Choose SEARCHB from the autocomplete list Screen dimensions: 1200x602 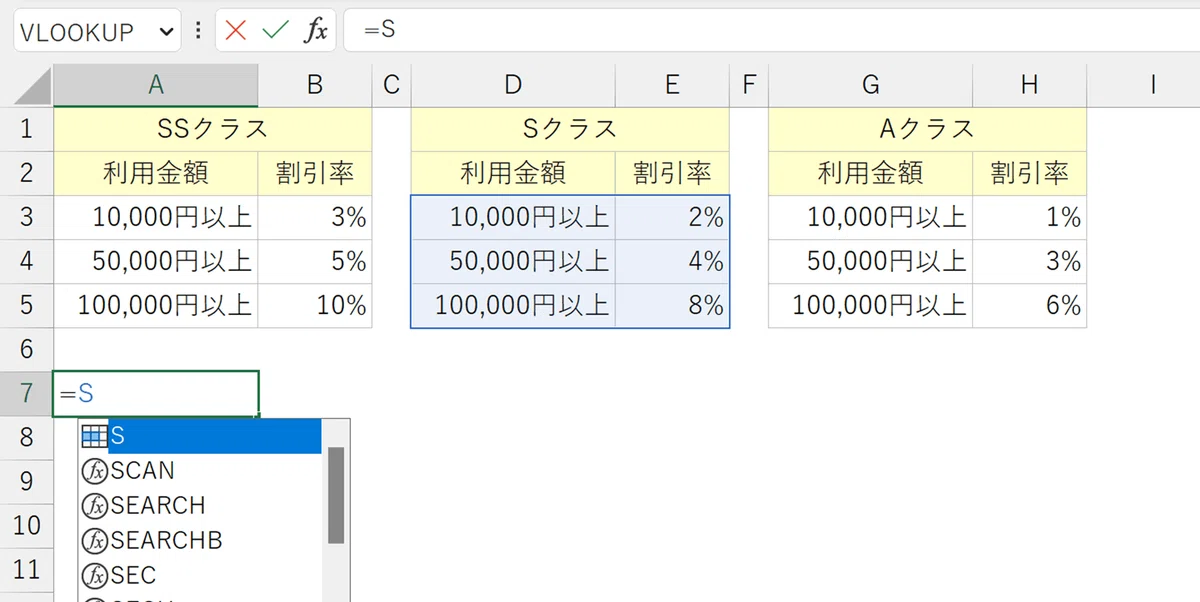pos(201,540)
